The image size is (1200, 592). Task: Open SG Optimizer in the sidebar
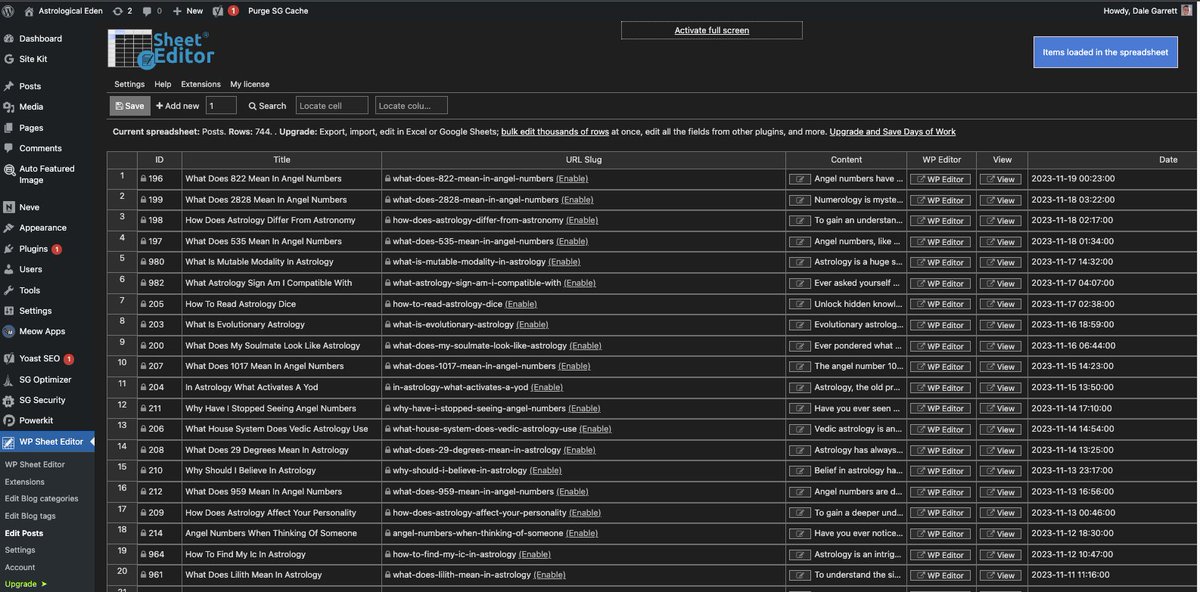(x=47, y=380)
